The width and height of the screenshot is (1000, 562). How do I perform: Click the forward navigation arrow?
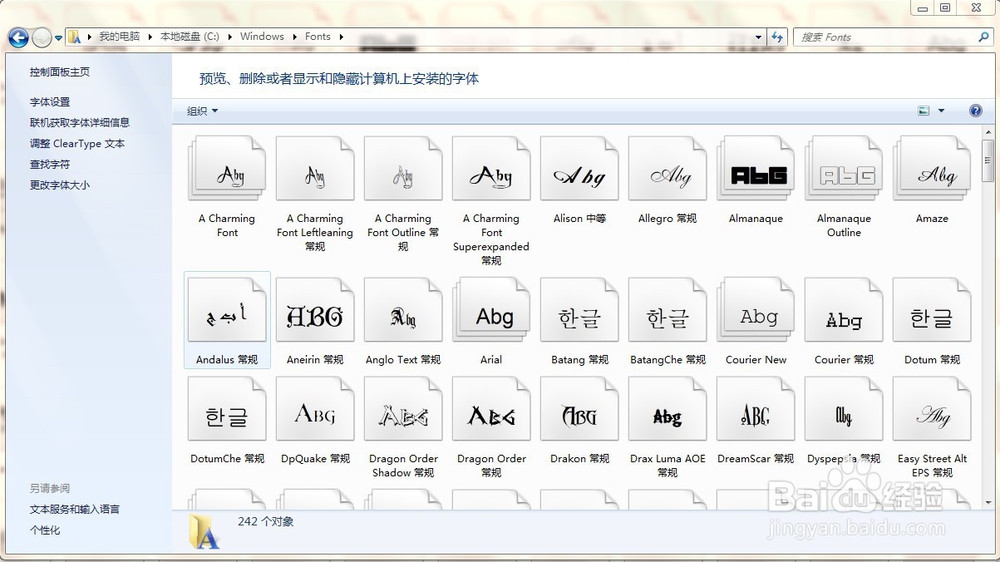[x=41, y=38]
